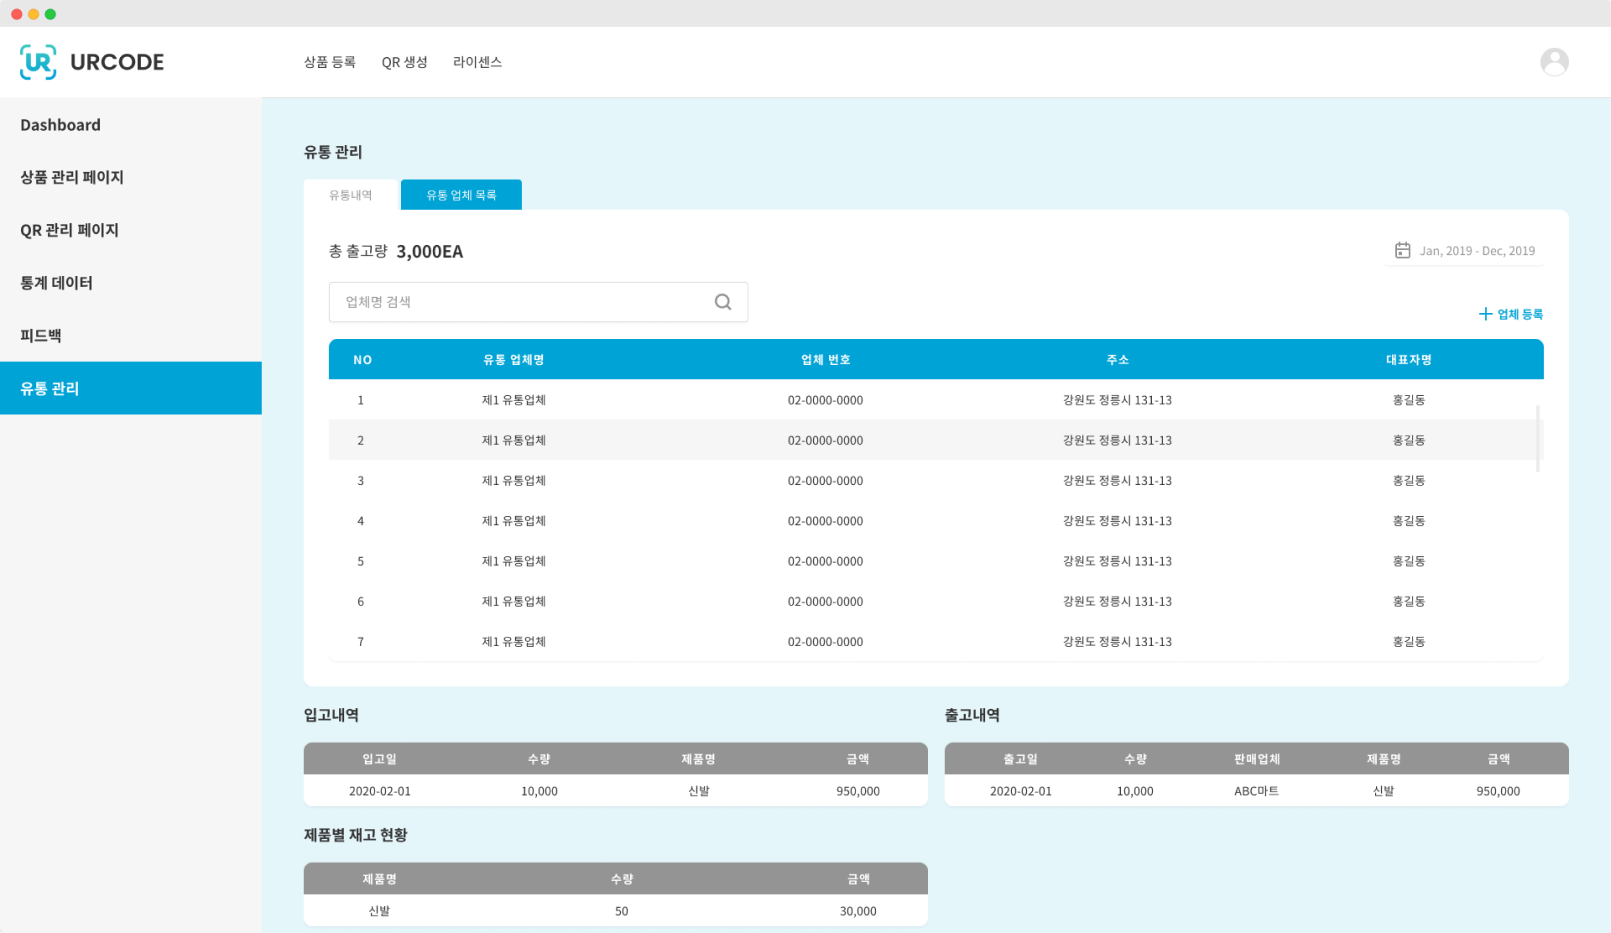
Task: Open QR 관리 페이지 in sidebar
Action: [x=69, y=230]
